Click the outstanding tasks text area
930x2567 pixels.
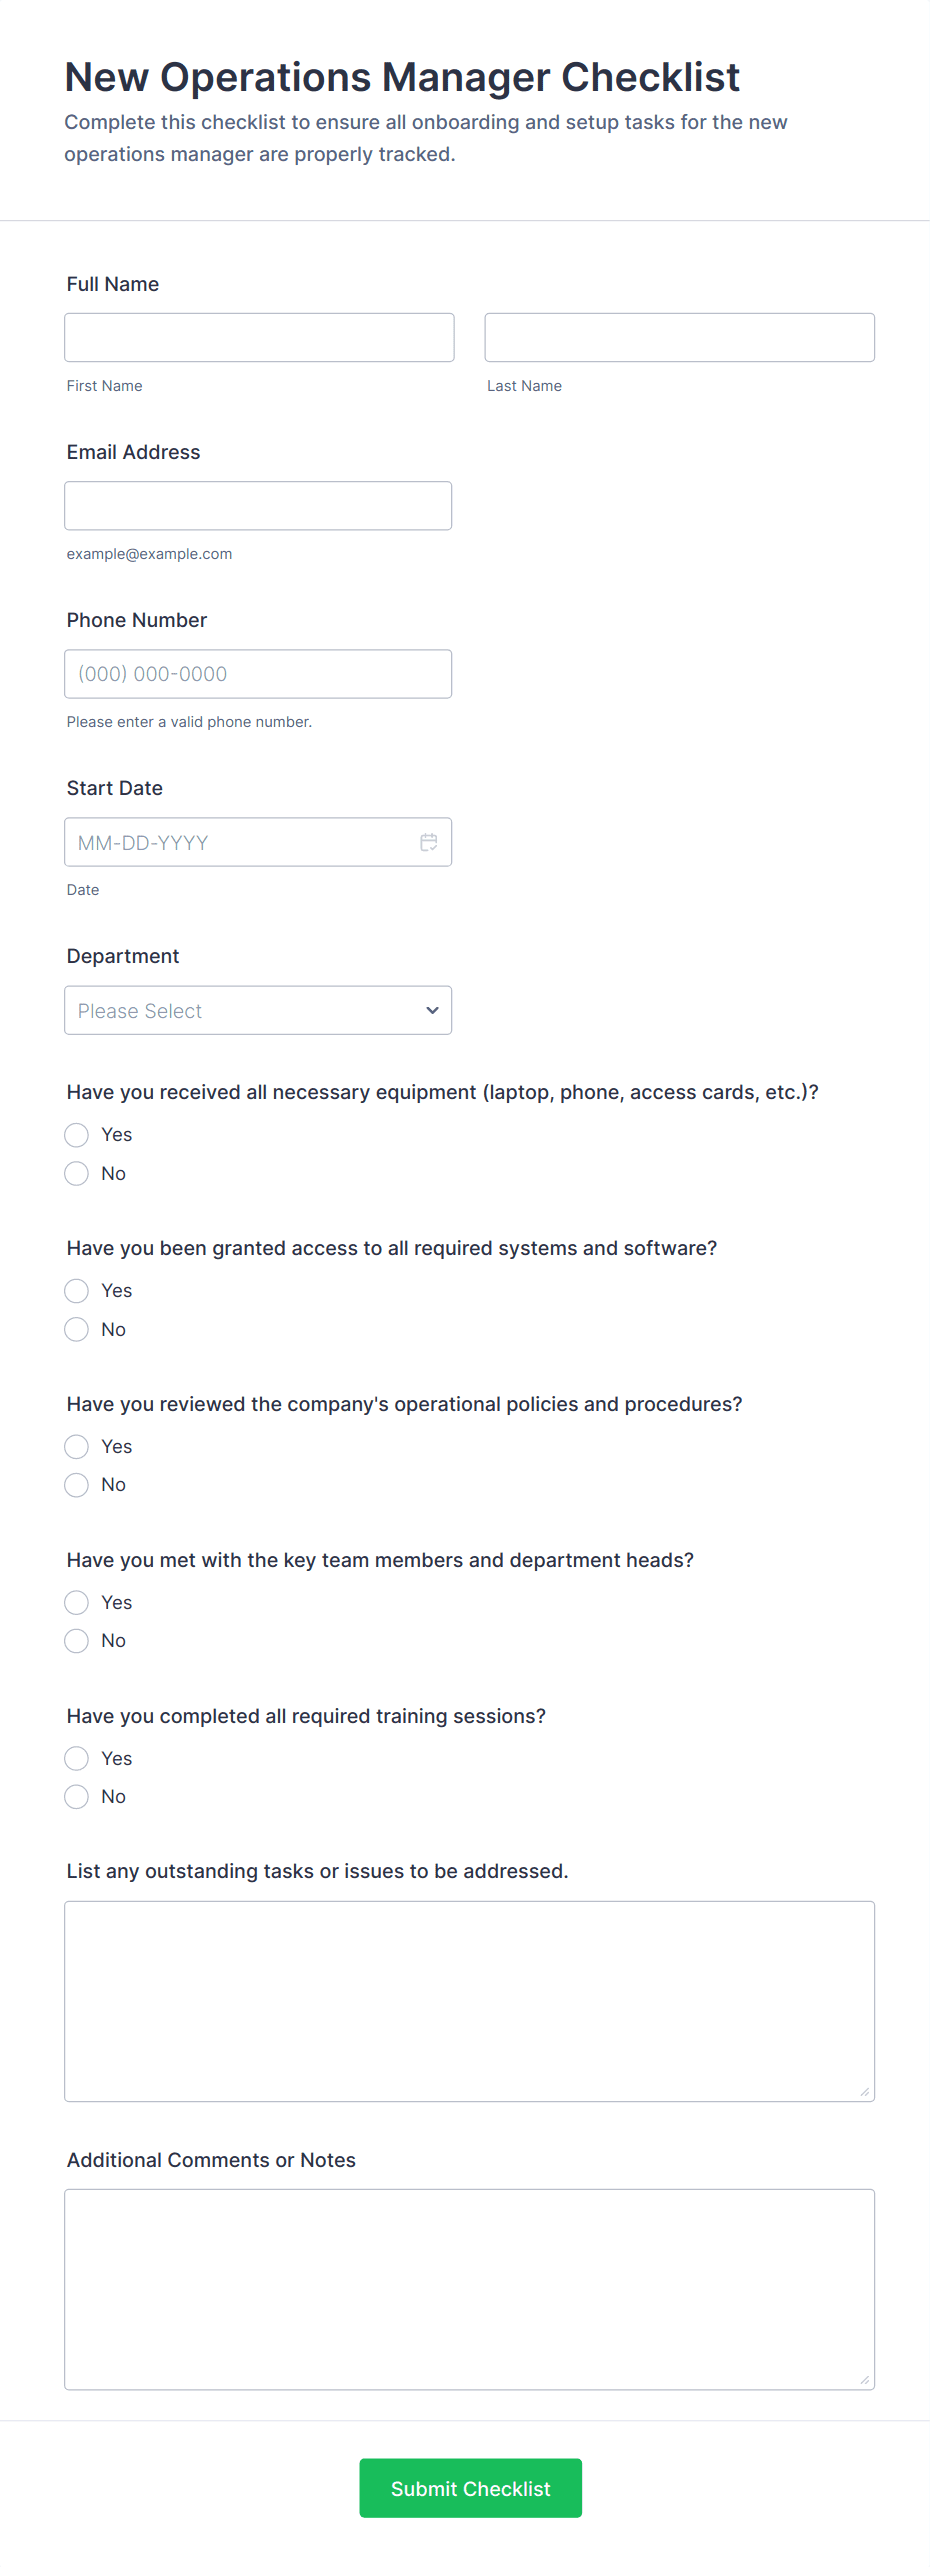pos(469,2001)
